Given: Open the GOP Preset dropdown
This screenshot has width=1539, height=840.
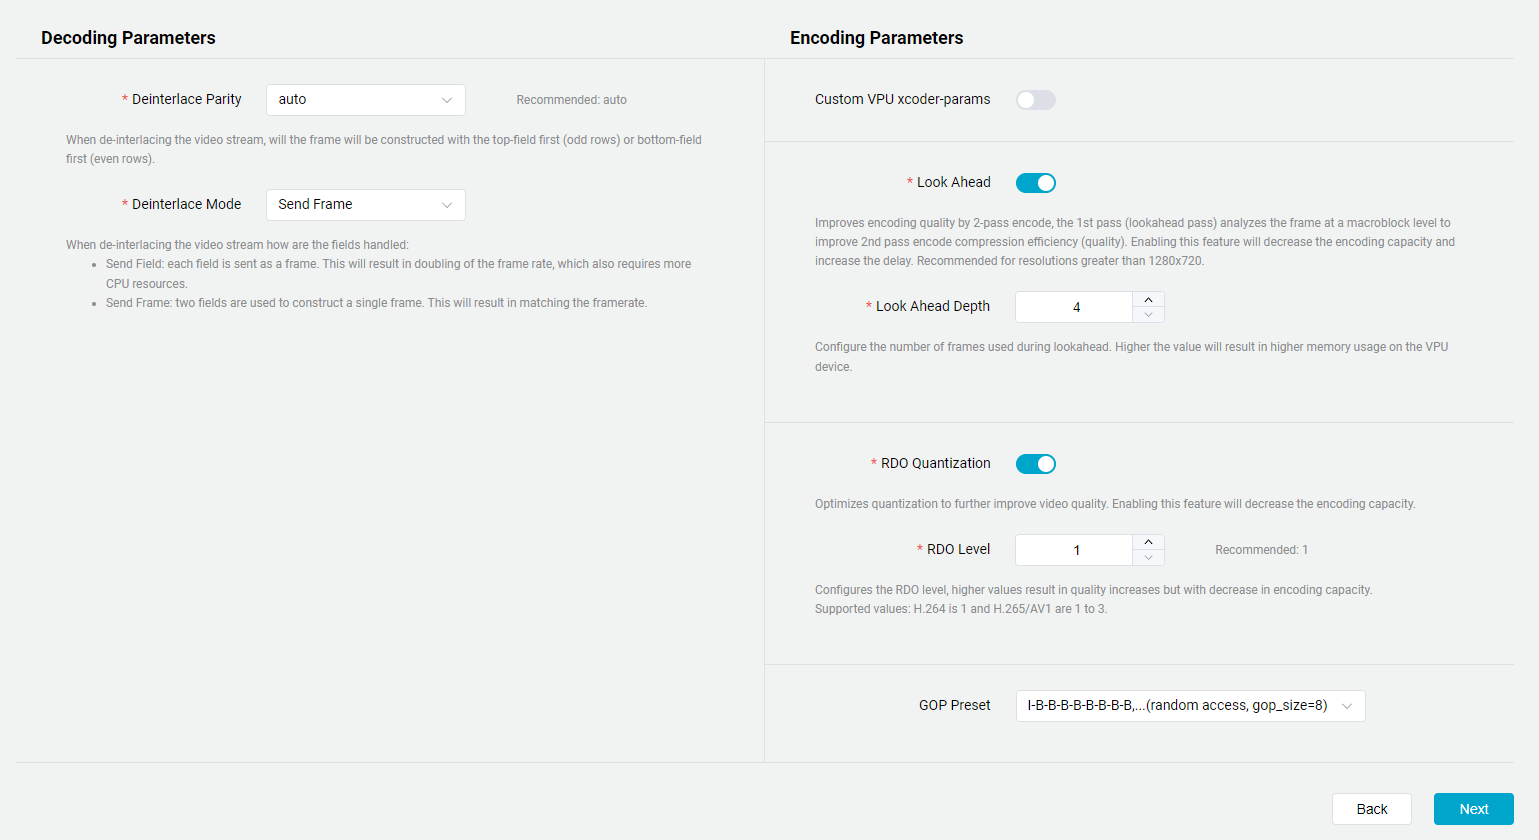Looking at the screenshot, I should point(1190,705).
